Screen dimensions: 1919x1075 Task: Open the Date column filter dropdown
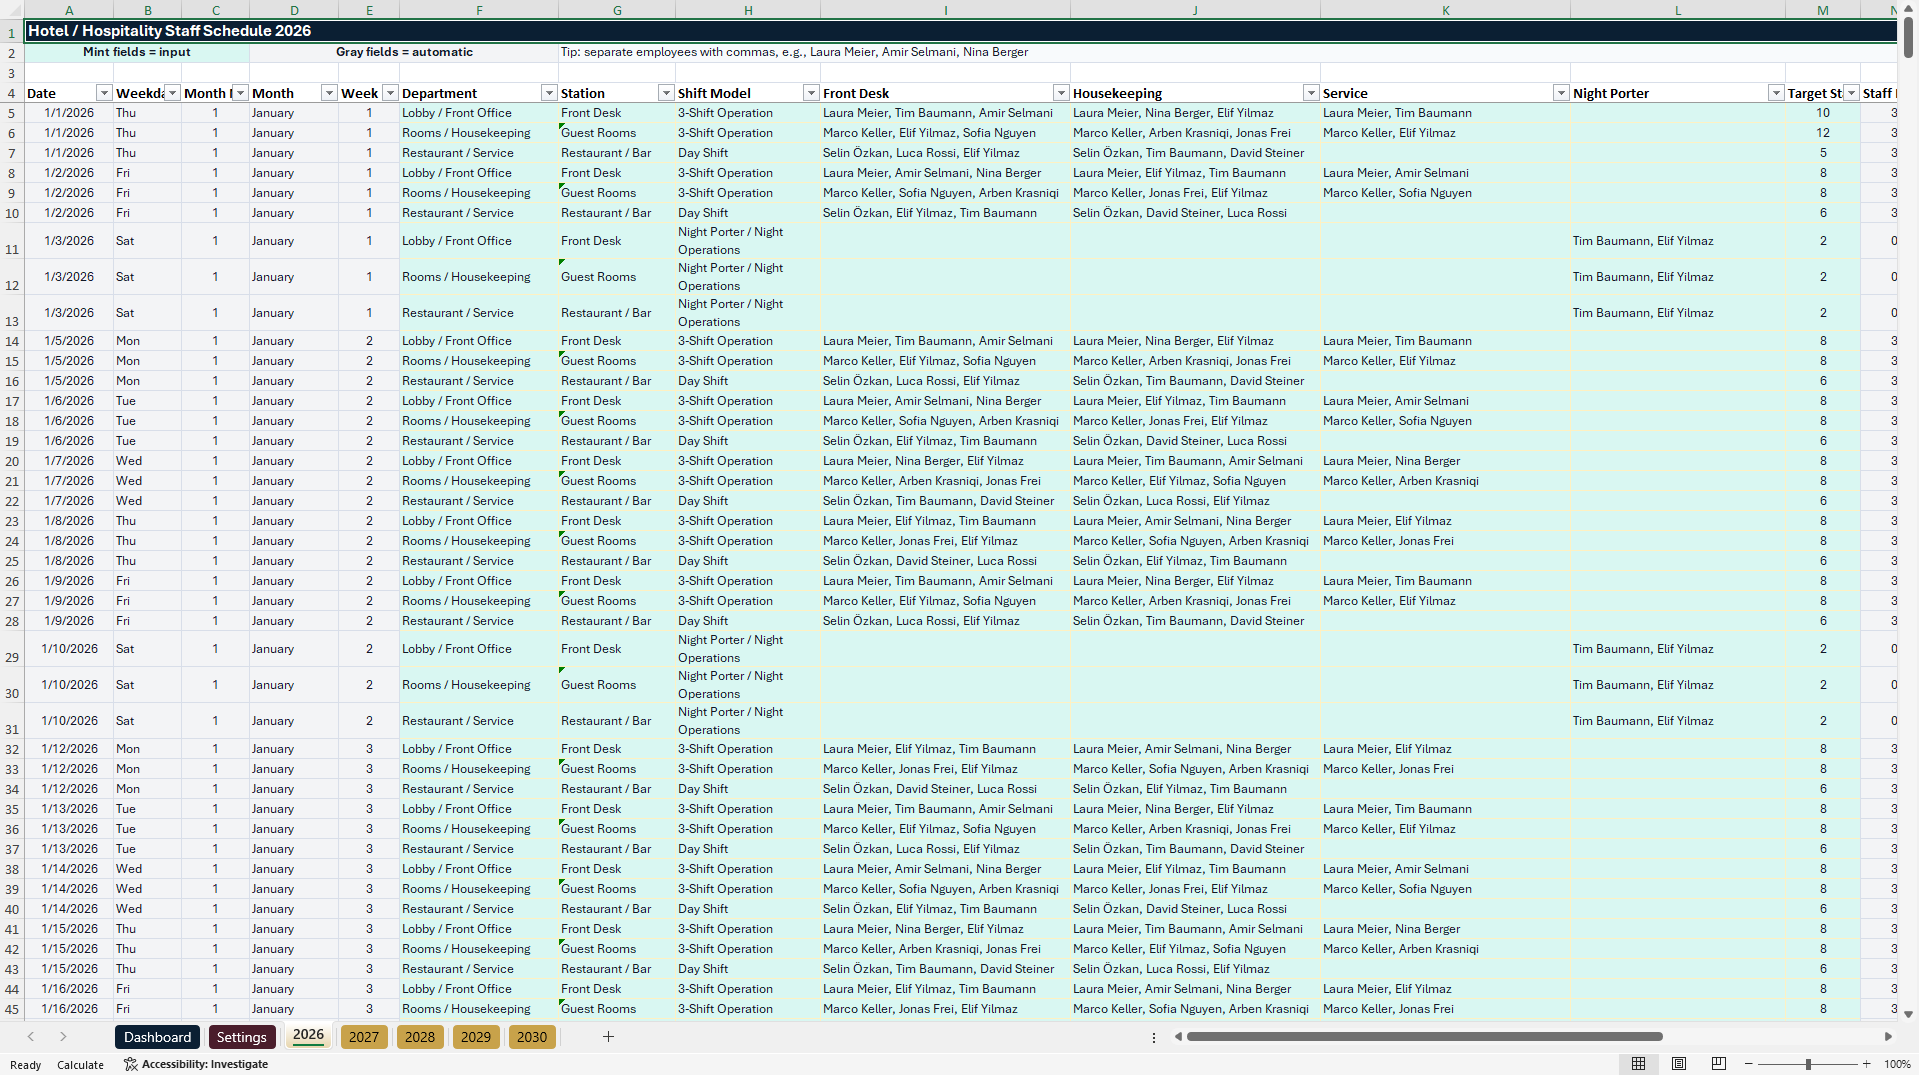pos(103,93)
